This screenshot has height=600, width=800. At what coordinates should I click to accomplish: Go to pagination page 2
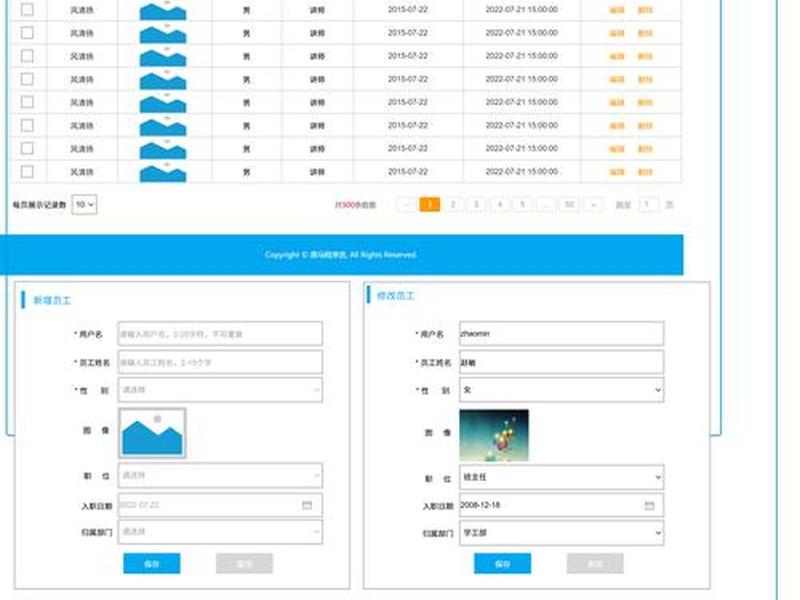coord(453,205)
